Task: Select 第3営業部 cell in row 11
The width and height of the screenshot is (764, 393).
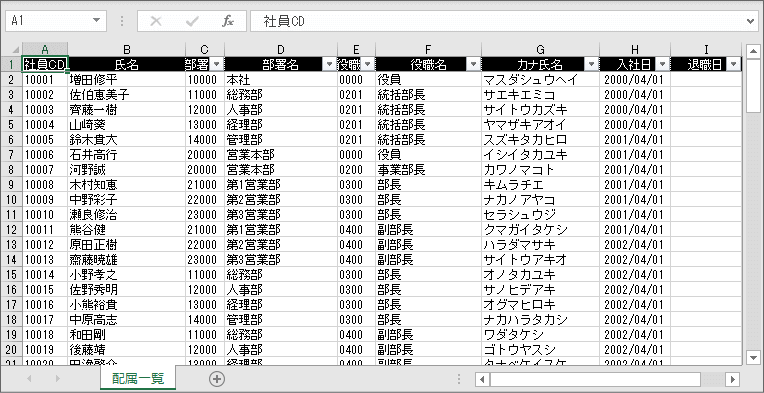Action: pyautogui.click(x=281, y=215)
